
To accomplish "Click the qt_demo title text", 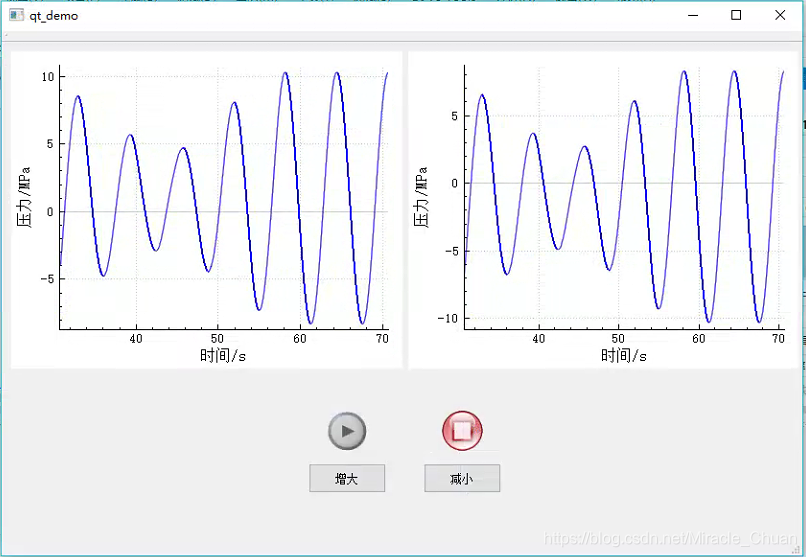I will [x=53, y=16].
